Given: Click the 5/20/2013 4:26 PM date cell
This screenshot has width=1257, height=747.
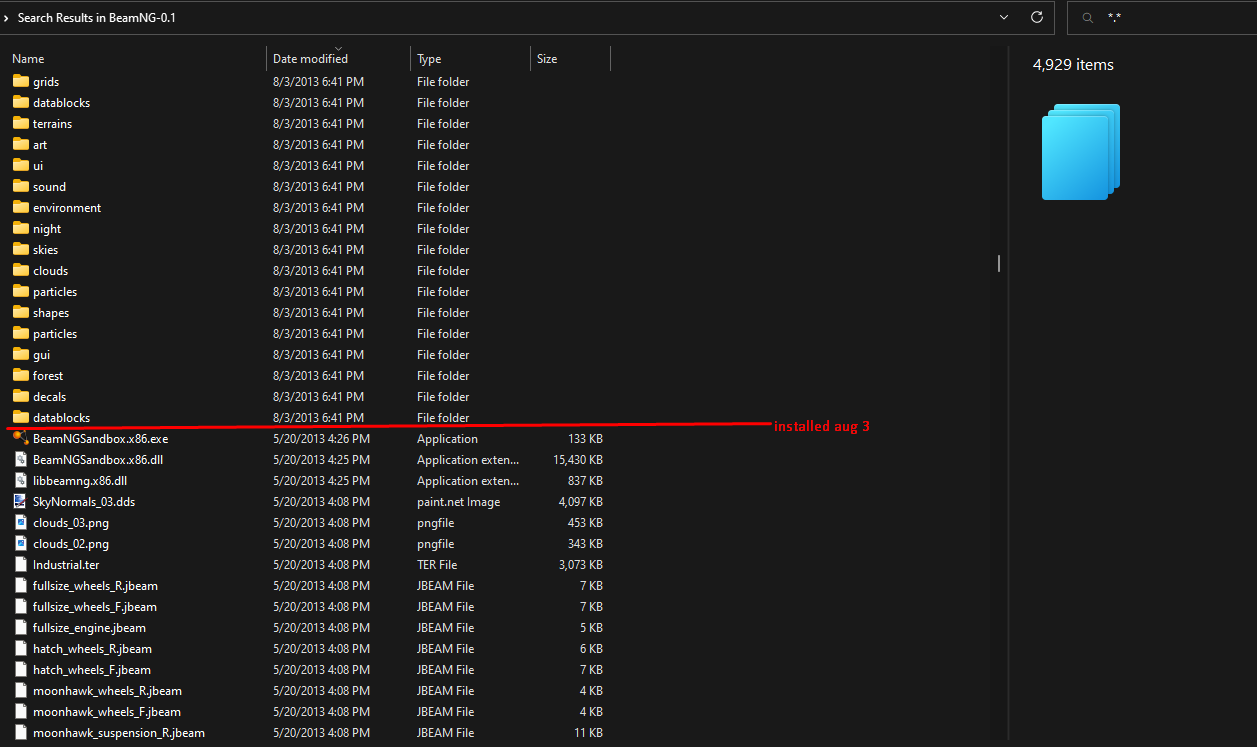Looking at the screenshot, I should coord(321,439).
